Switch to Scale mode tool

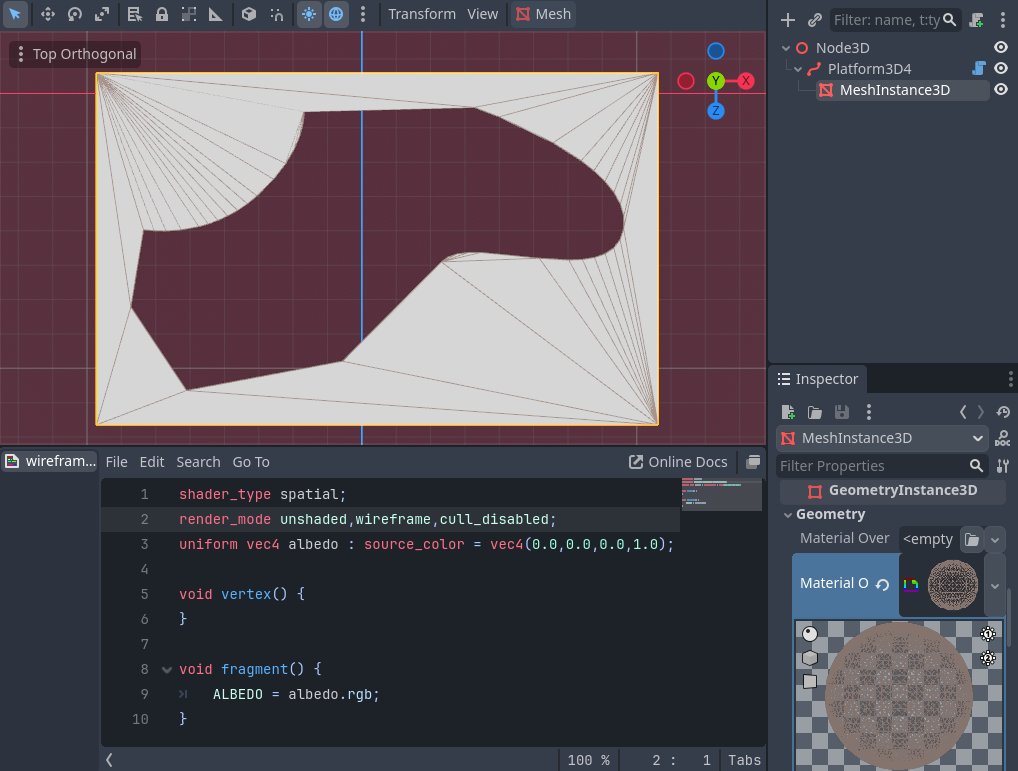click(x=103, y=14)
